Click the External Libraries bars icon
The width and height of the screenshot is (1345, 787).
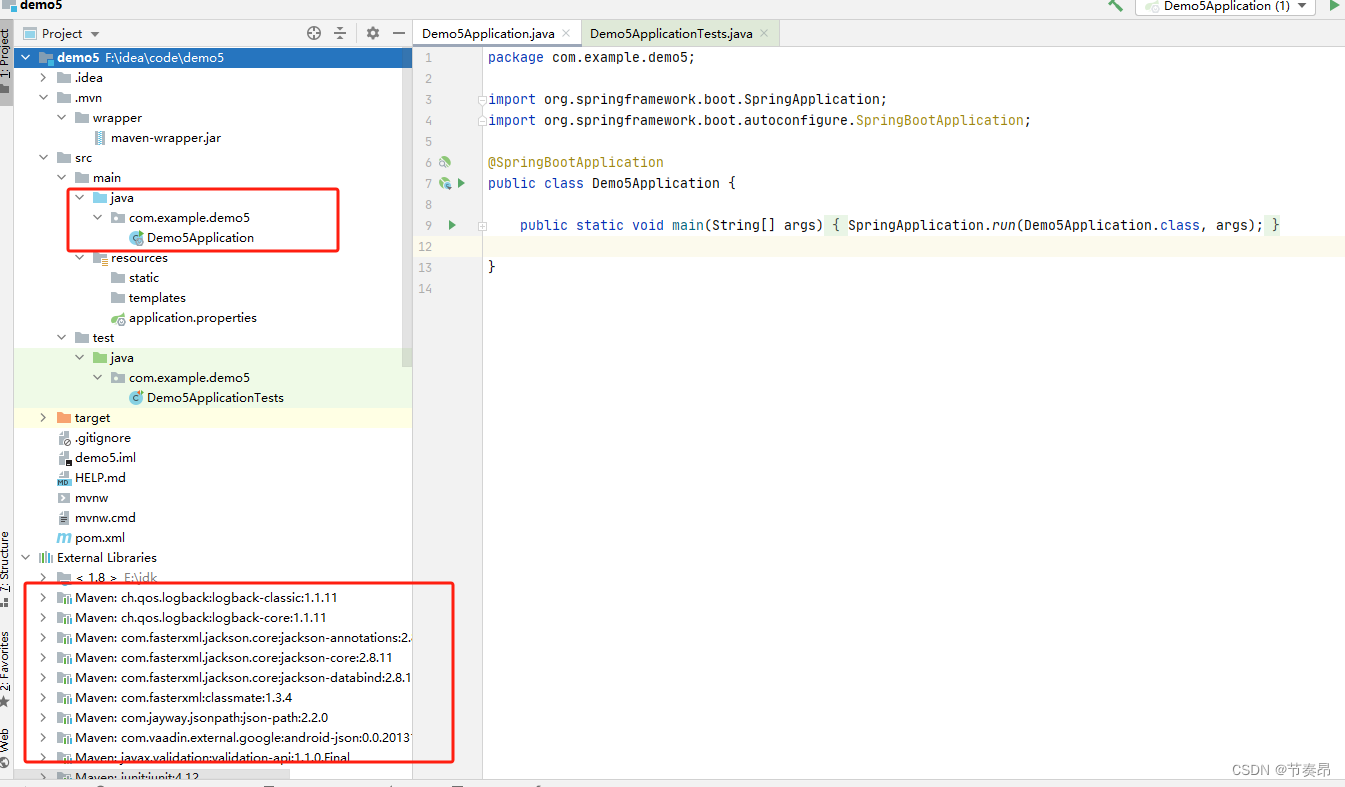pos(46,558)
